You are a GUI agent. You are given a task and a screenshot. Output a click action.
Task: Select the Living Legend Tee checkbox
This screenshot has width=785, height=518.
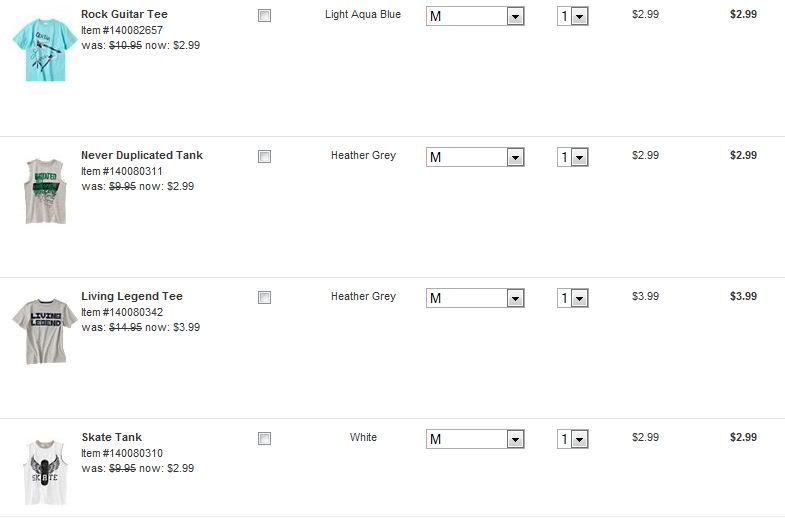(x=264, y=297)
